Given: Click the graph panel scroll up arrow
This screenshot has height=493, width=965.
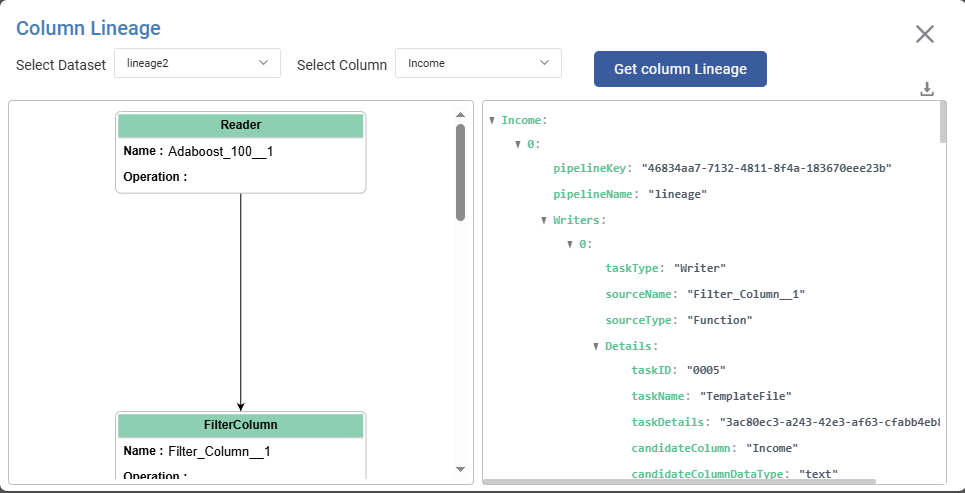Looking at the screenshot, I should point(460,114).
